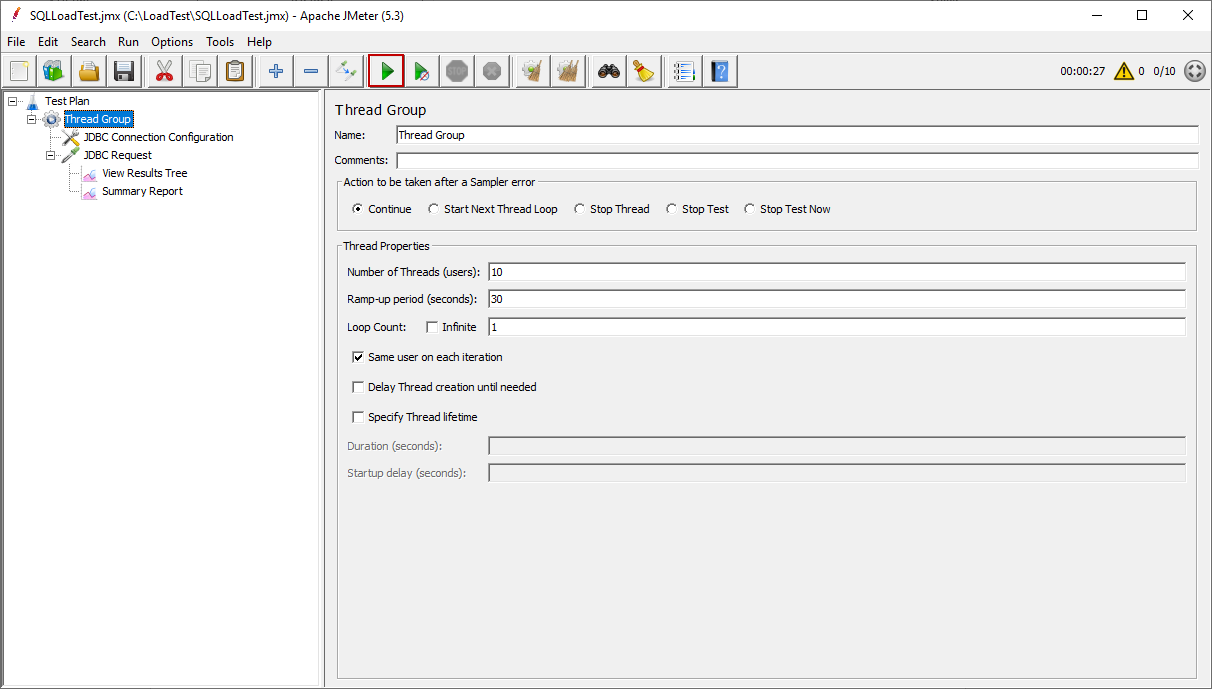Save the test plan with floppy icon

pos(124,71)
